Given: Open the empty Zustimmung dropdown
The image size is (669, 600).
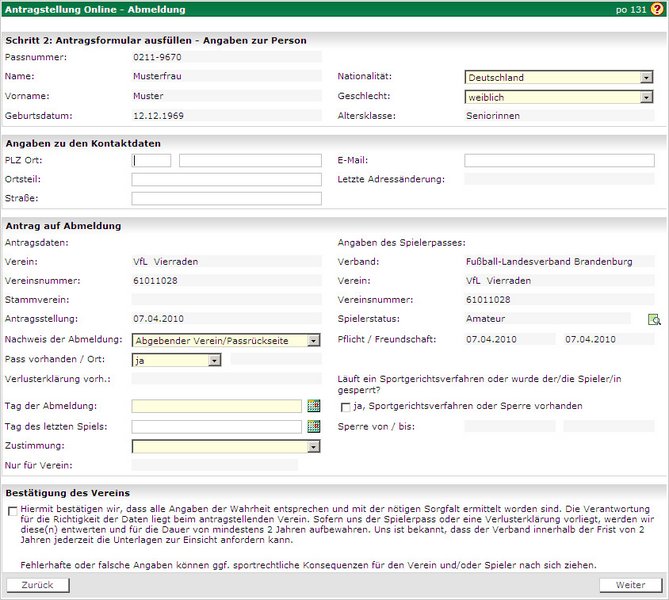Looking at the screenshot, I should (226, 446).
